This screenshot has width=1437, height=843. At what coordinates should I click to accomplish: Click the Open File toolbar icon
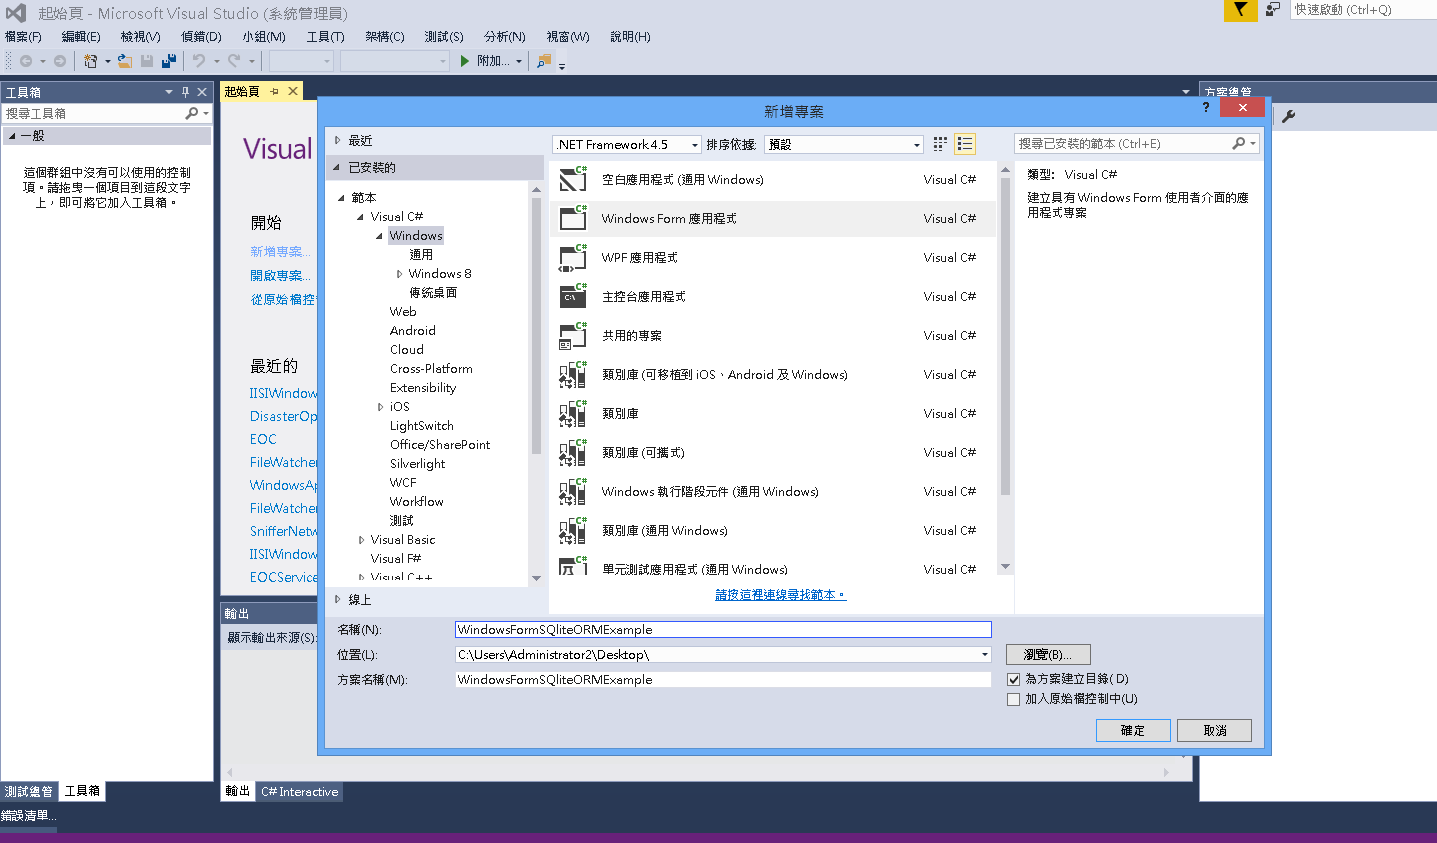pos(125,61)
